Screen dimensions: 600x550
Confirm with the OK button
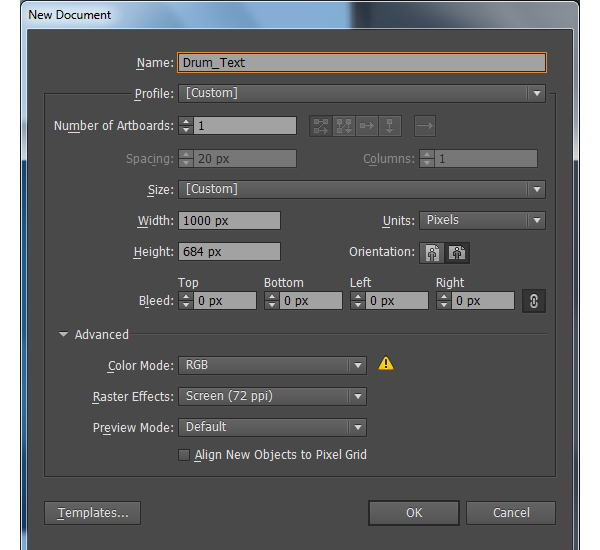click(414, 513)
